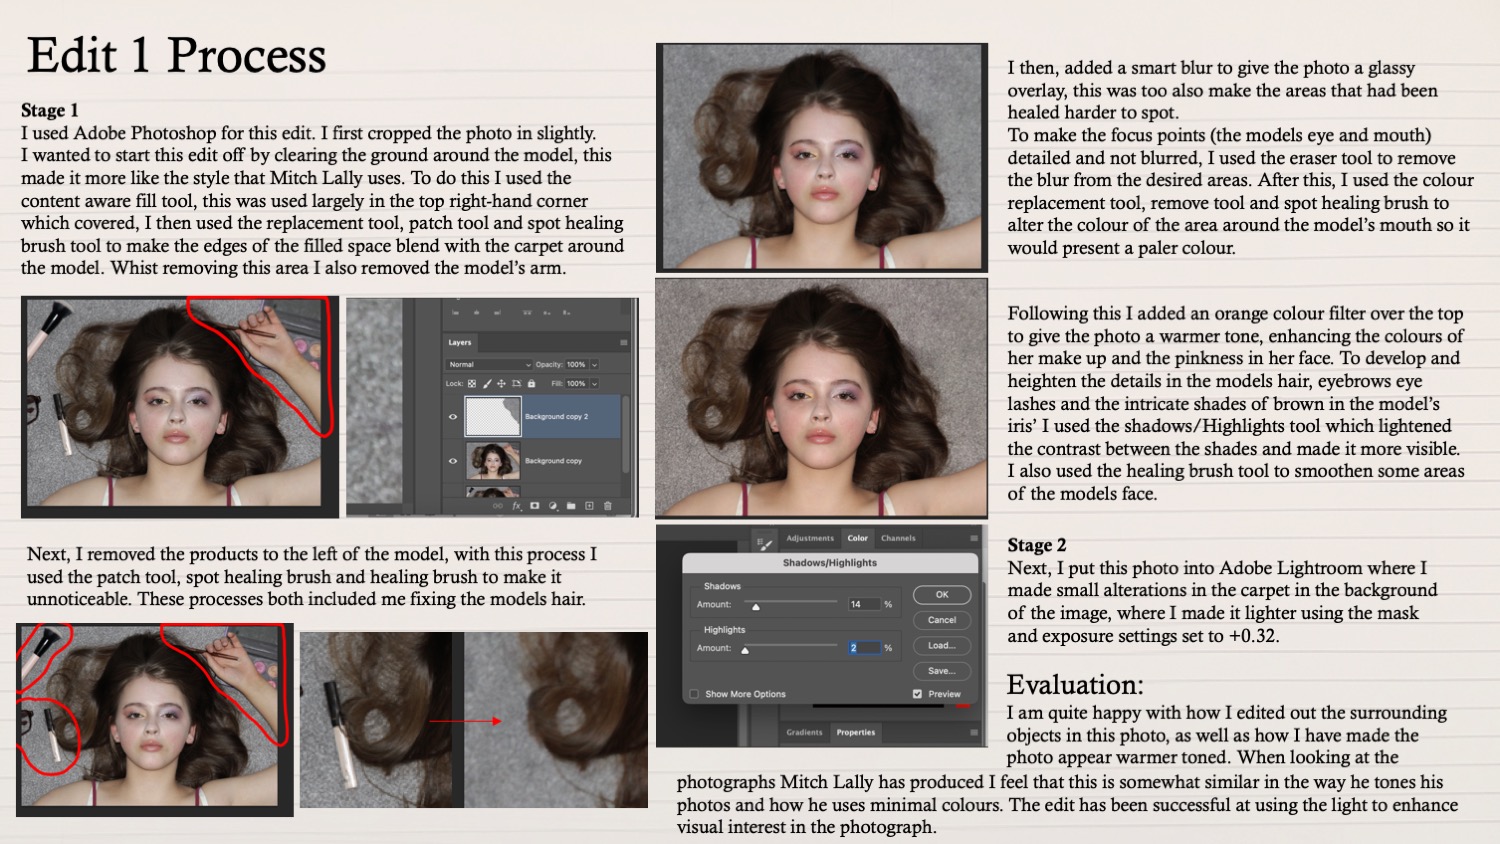The image size is (1500, 844).
Task: Switch to the Adjustments tab
Action: tap(810, 538)
